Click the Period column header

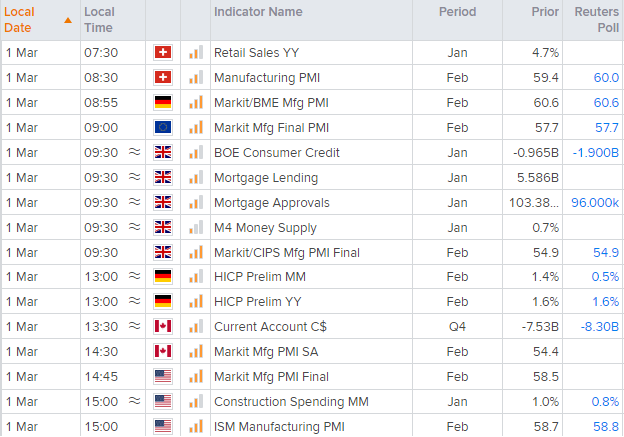[x=458, y=13]
